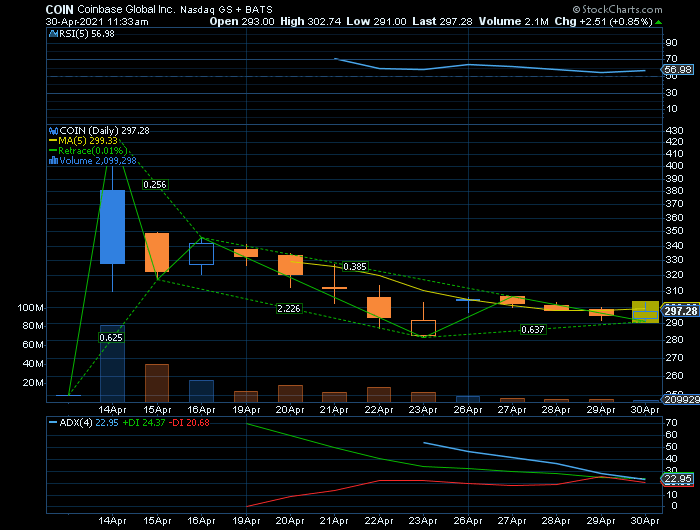This screenshot has height=530, width=700.
Task: Click the 16Apr volume bar
Action: pos(201,391)
